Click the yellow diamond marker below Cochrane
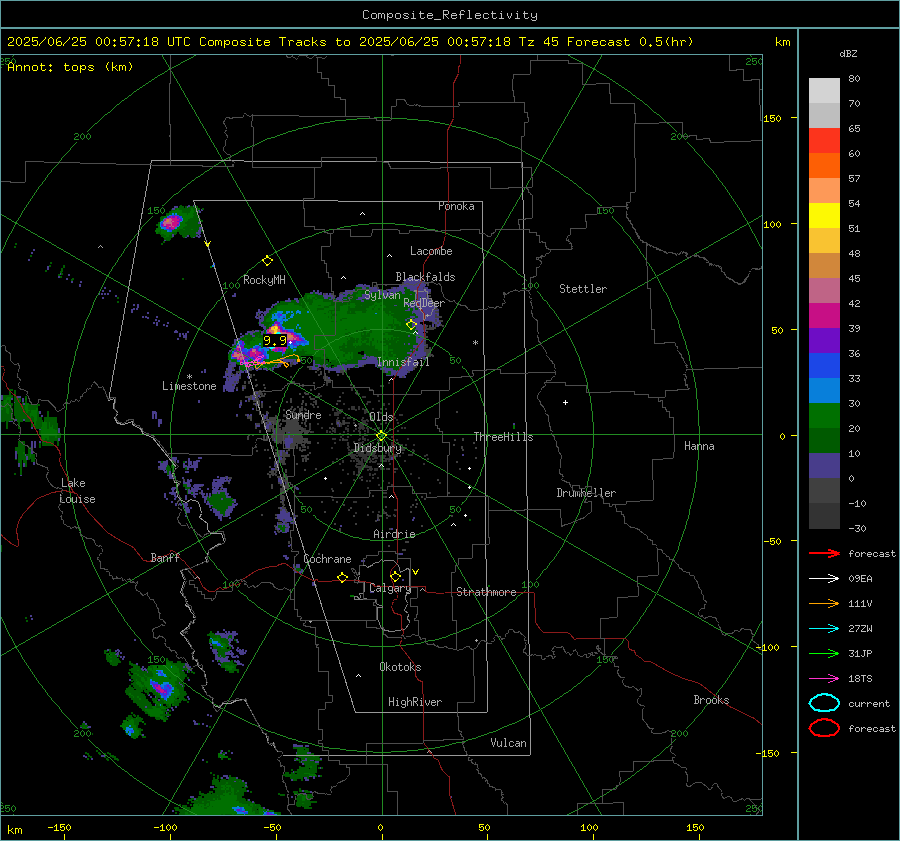This screenshot has width=900, height=841. tap(342, 577)
